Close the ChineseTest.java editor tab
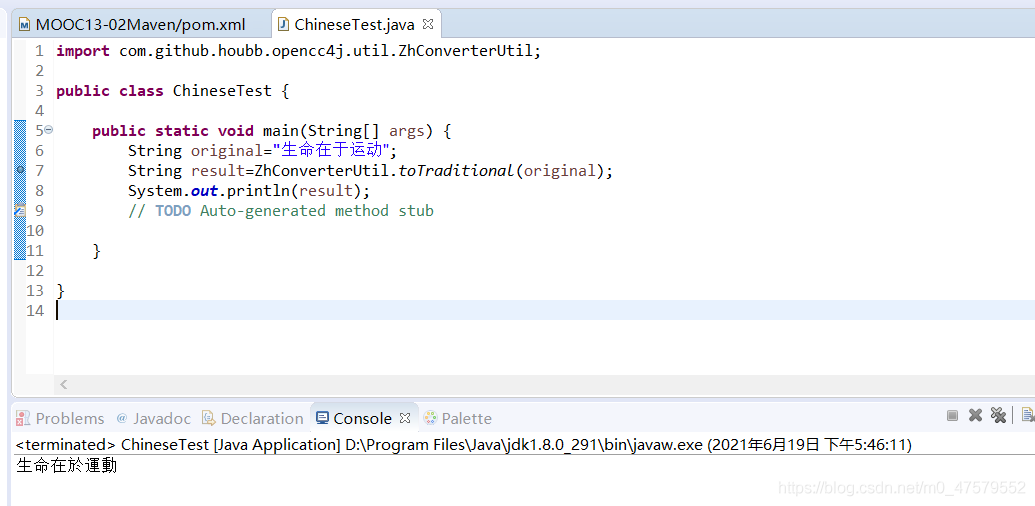Viewport: 1035px width, 506px height. pos(429,24)
